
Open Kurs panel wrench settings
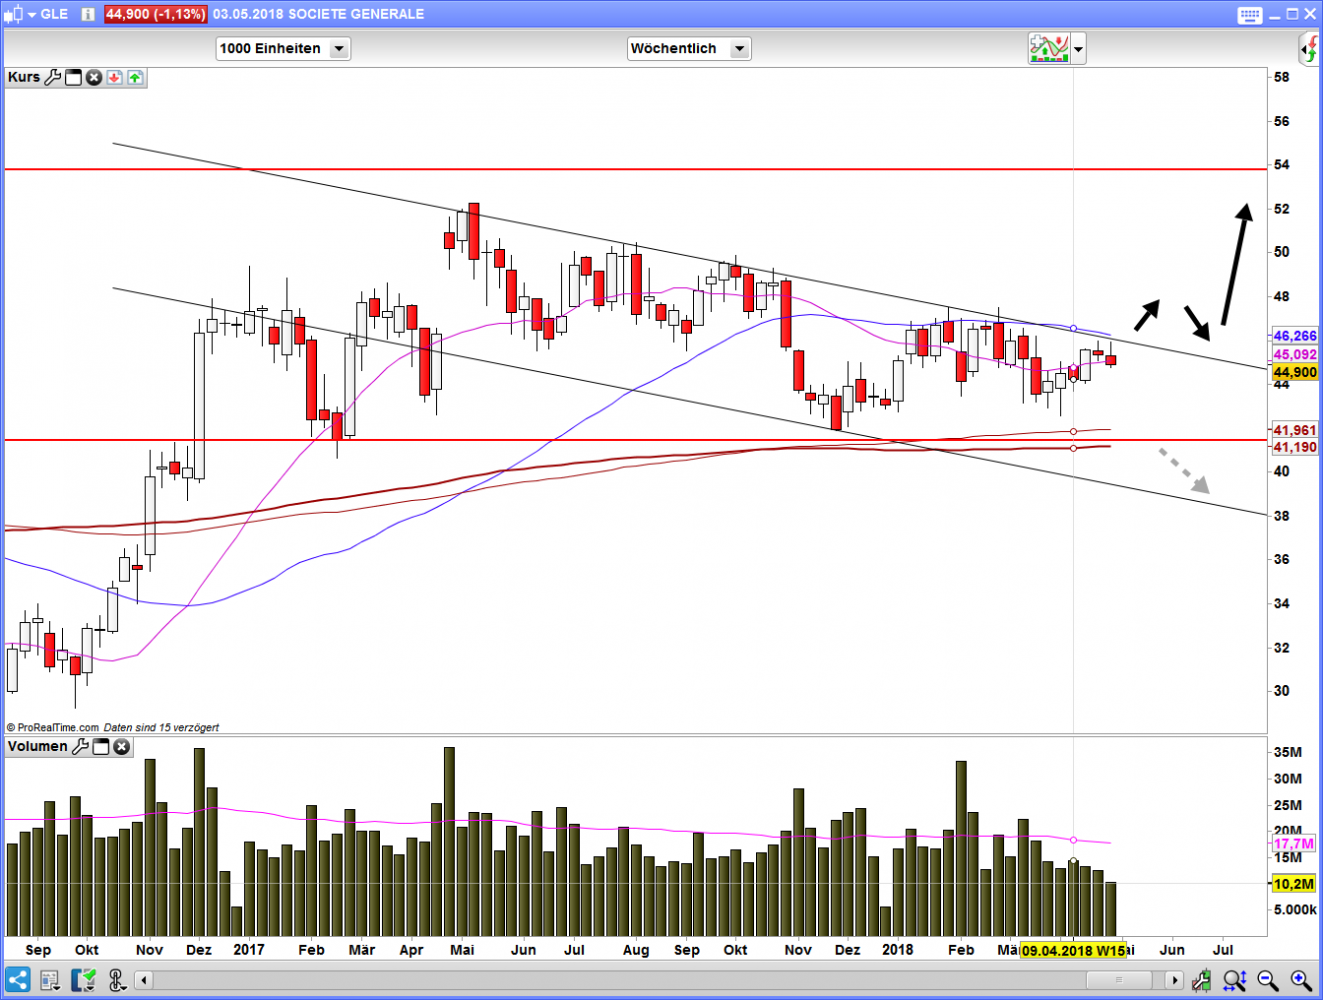(53, 77)
